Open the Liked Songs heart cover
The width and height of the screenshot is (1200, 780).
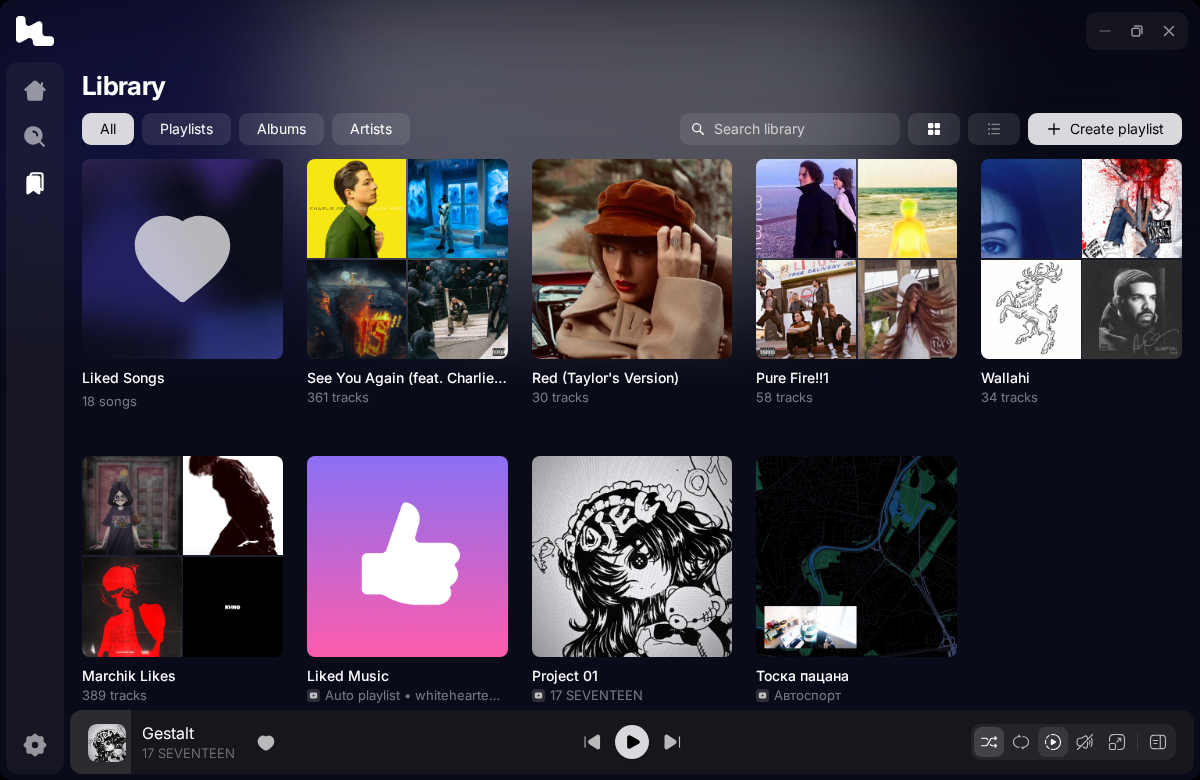pos(182,259)
